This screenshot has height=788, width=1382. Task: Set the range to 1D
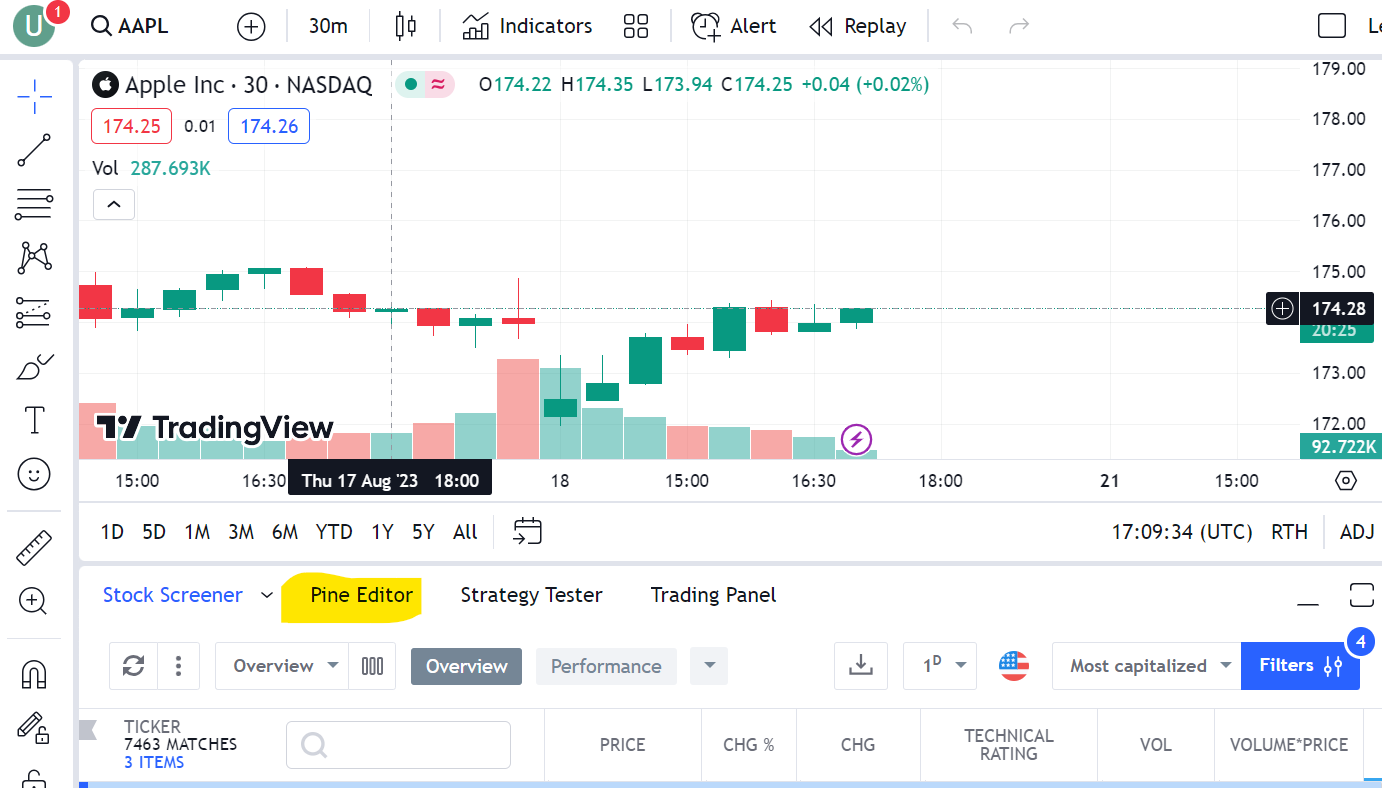112,532
